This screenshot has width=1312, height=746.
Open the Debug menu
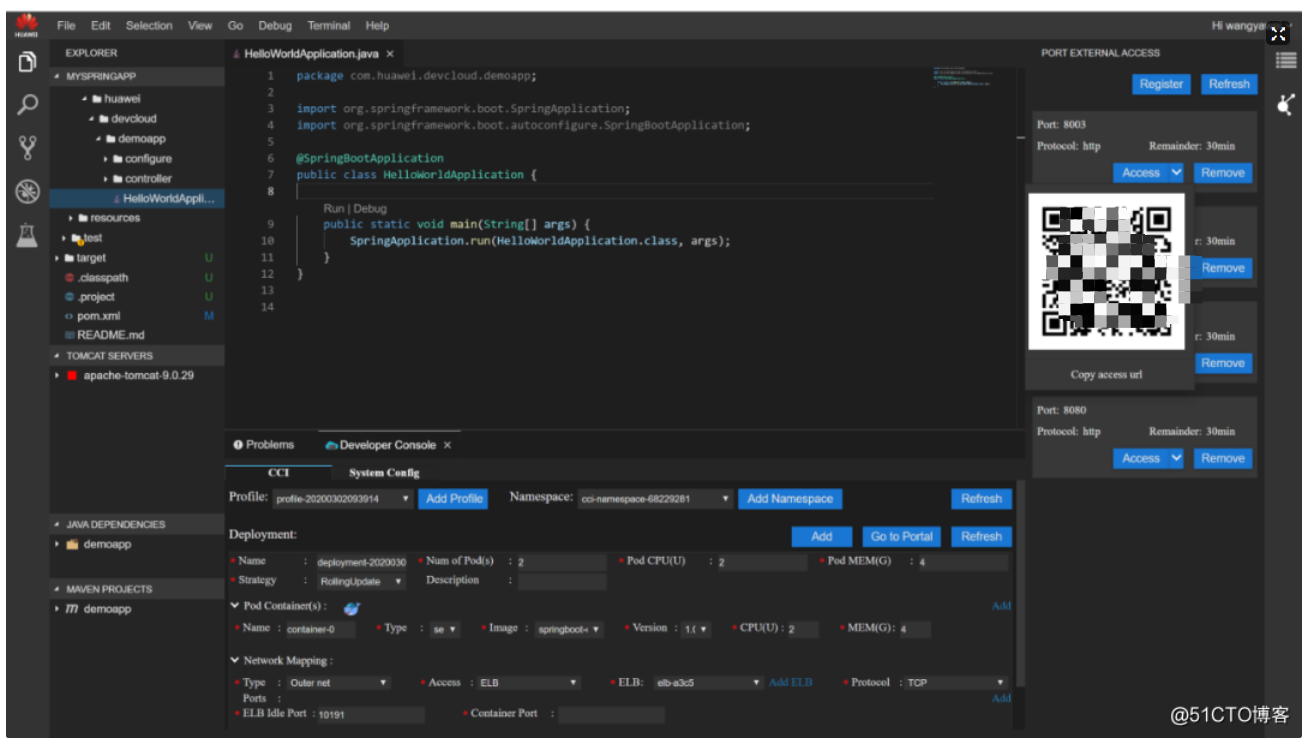[x=275, y=25]
